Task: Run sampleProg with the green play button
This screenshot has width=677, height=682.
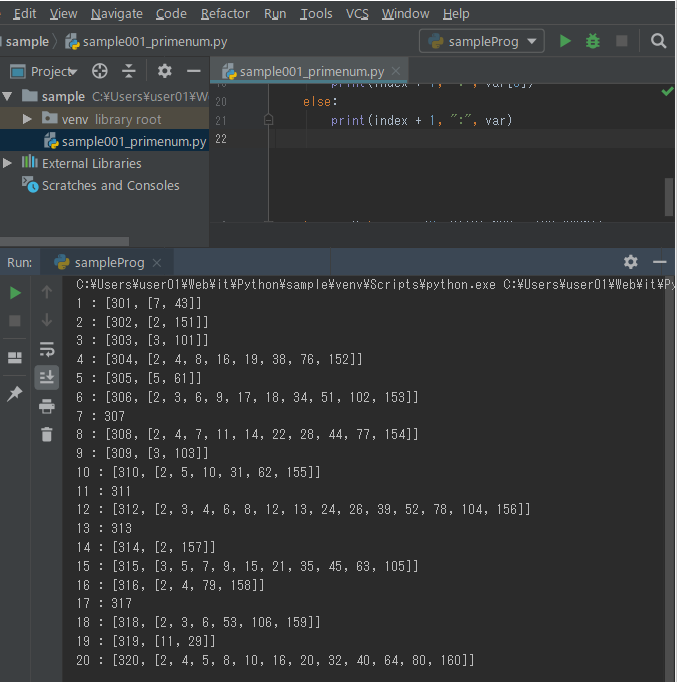Action: 565,41
